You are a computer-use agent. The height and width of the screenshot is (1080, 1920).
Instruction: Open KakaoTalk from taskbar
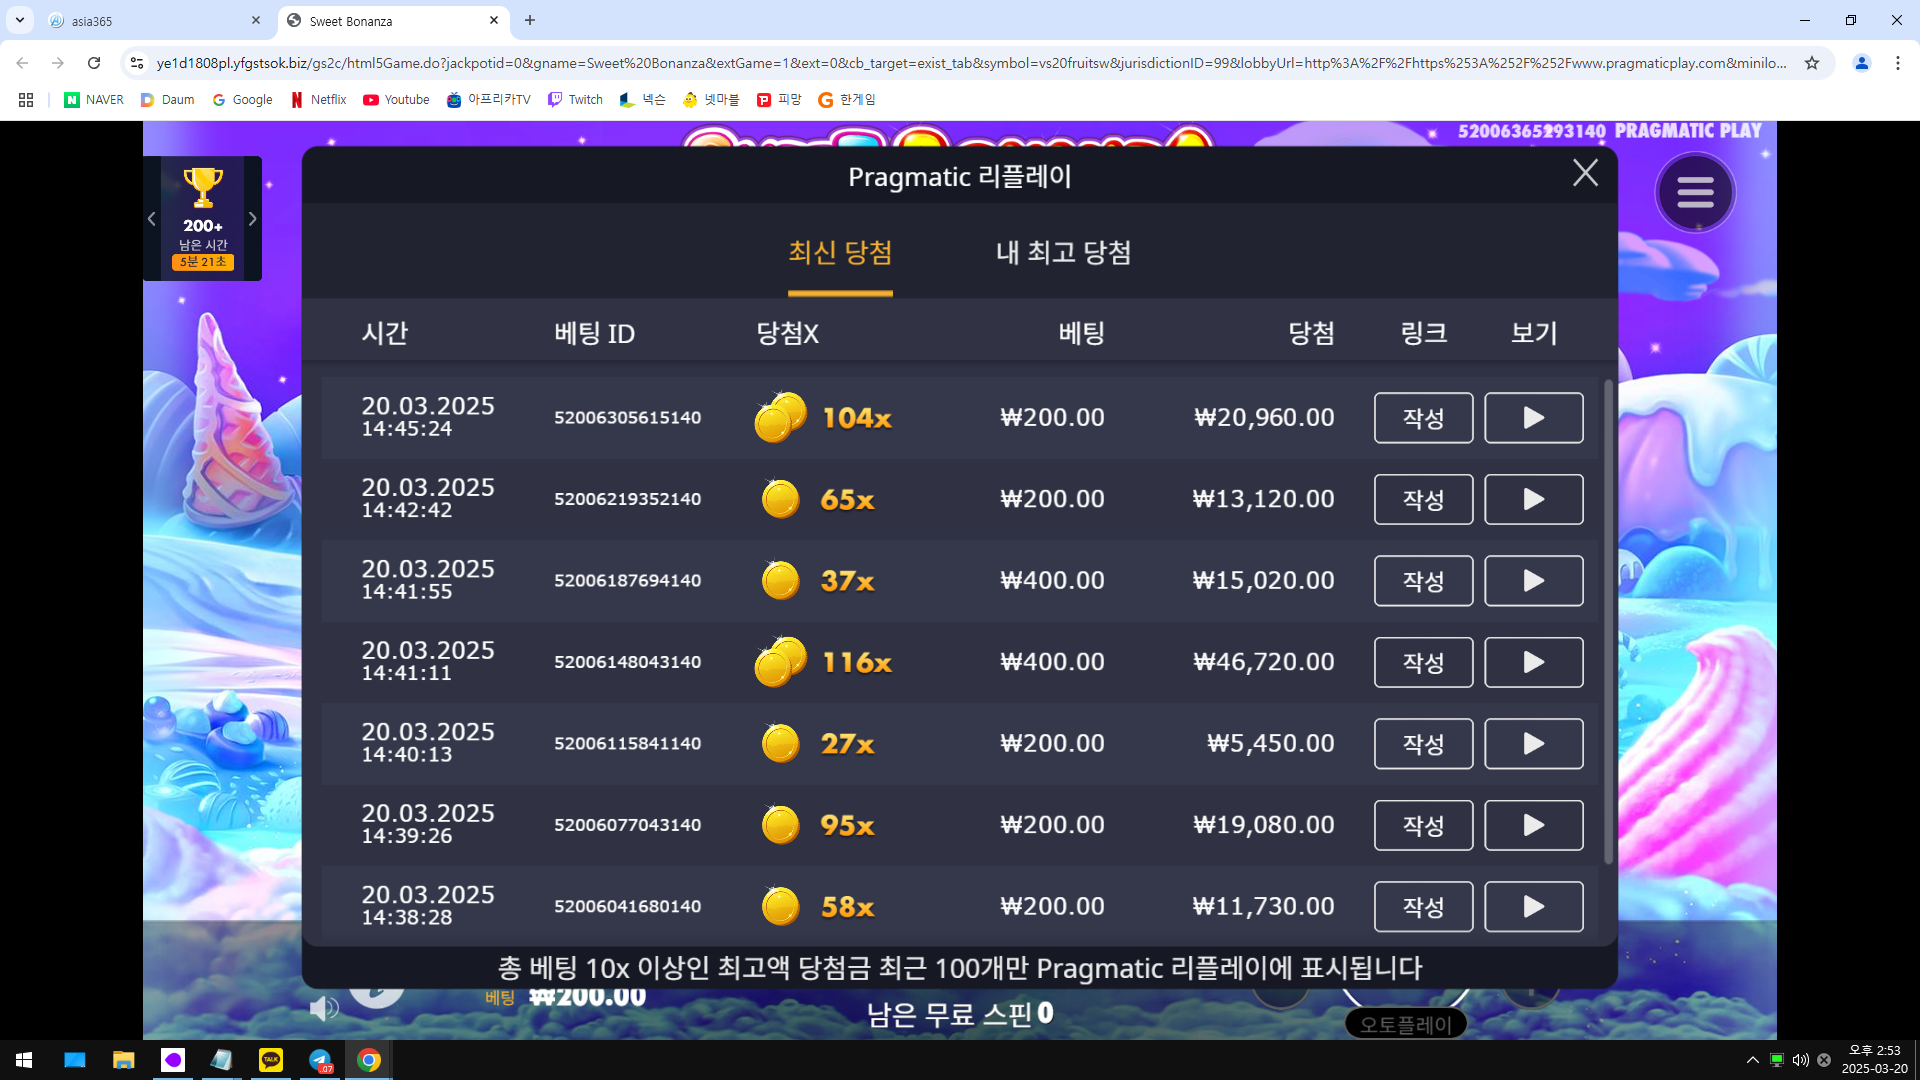[x=271, y=1060]
